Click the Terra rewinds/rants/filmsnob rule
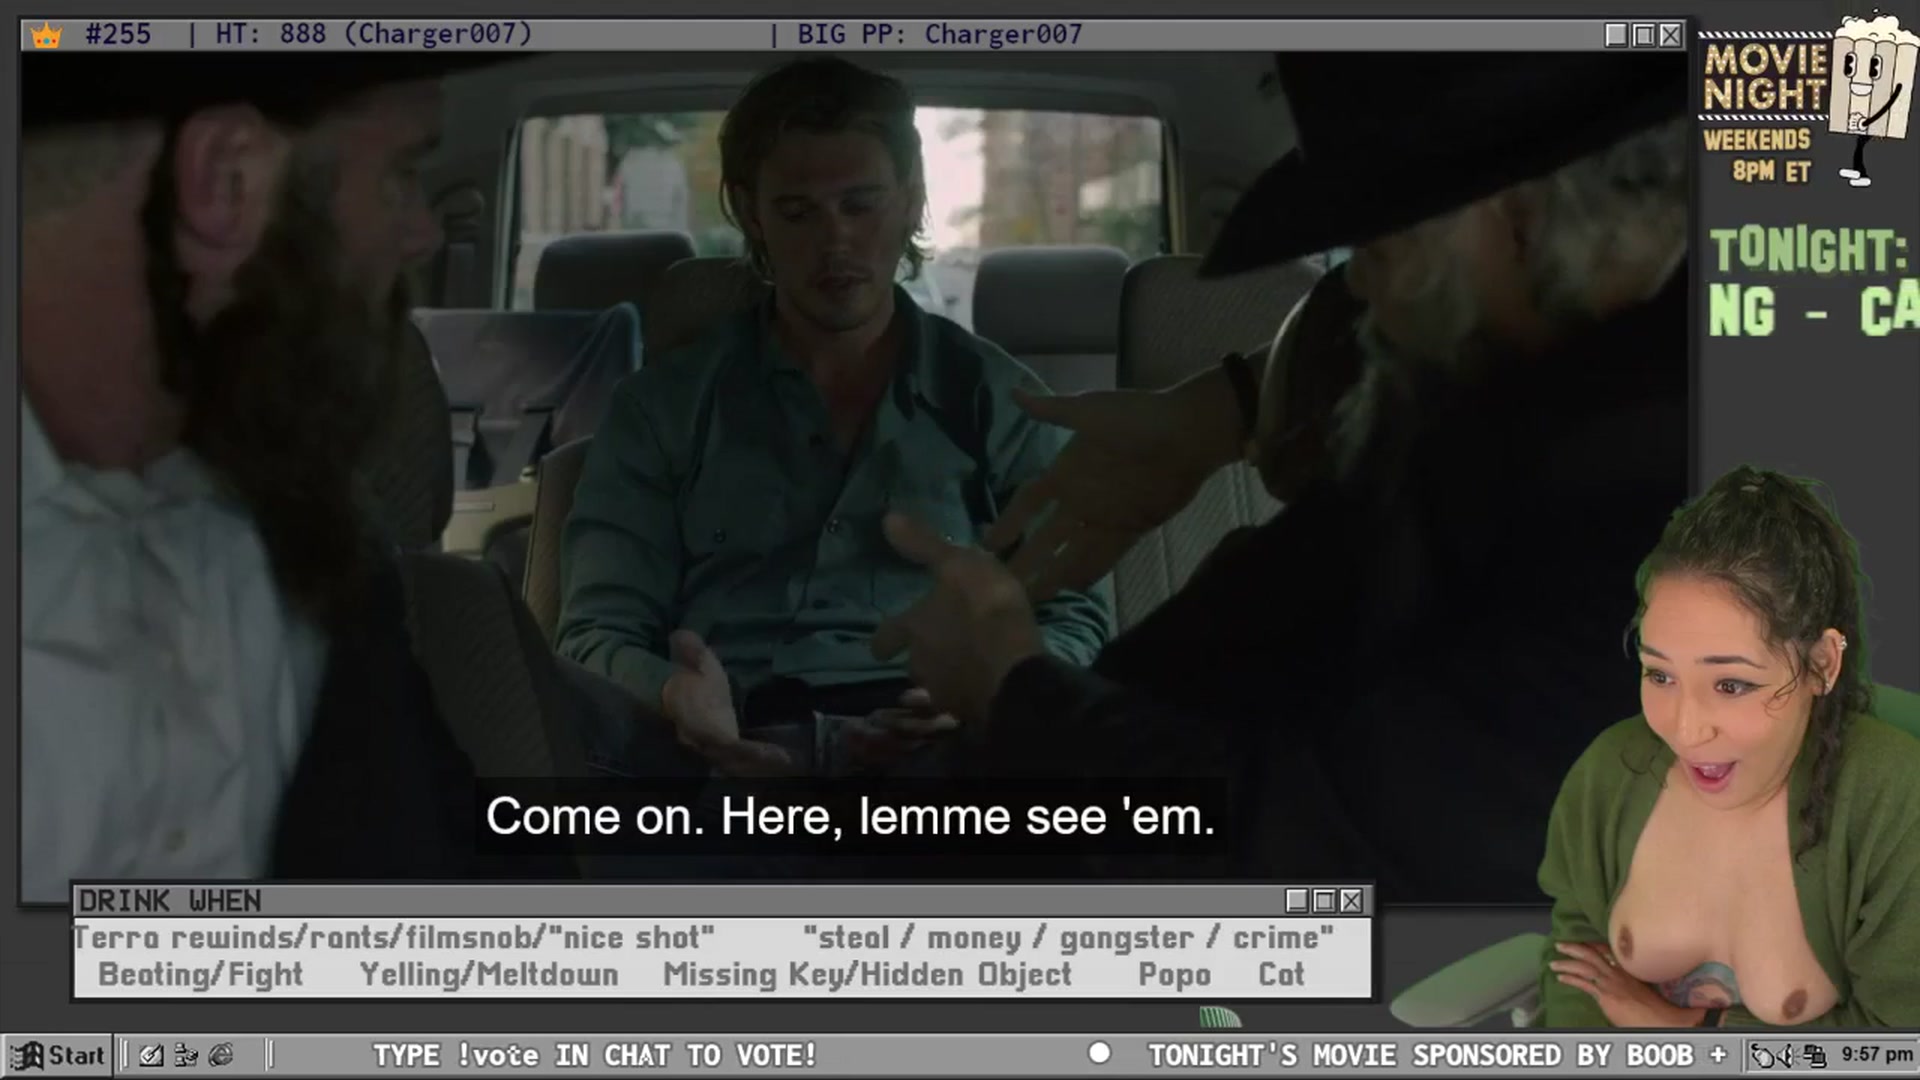1920x1080 pixels. point(394,938)
